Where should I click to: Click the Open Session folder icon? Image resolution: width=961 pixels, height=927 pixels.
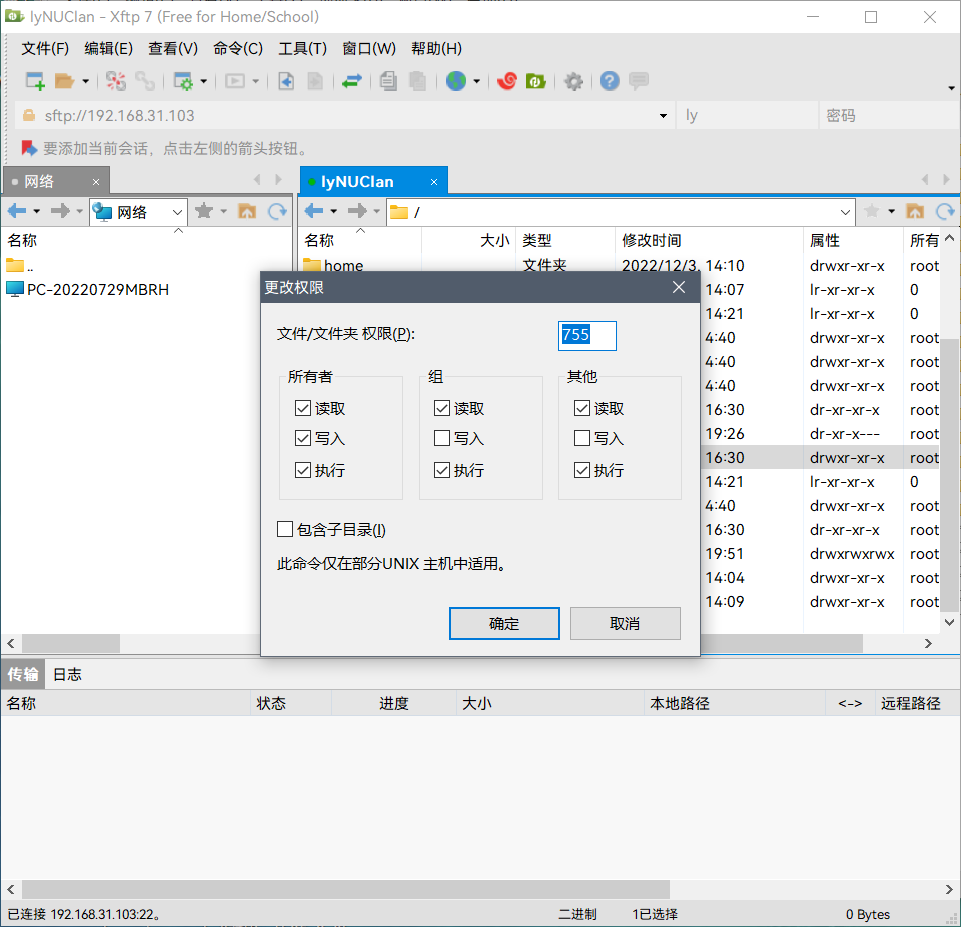coord(64,81)
